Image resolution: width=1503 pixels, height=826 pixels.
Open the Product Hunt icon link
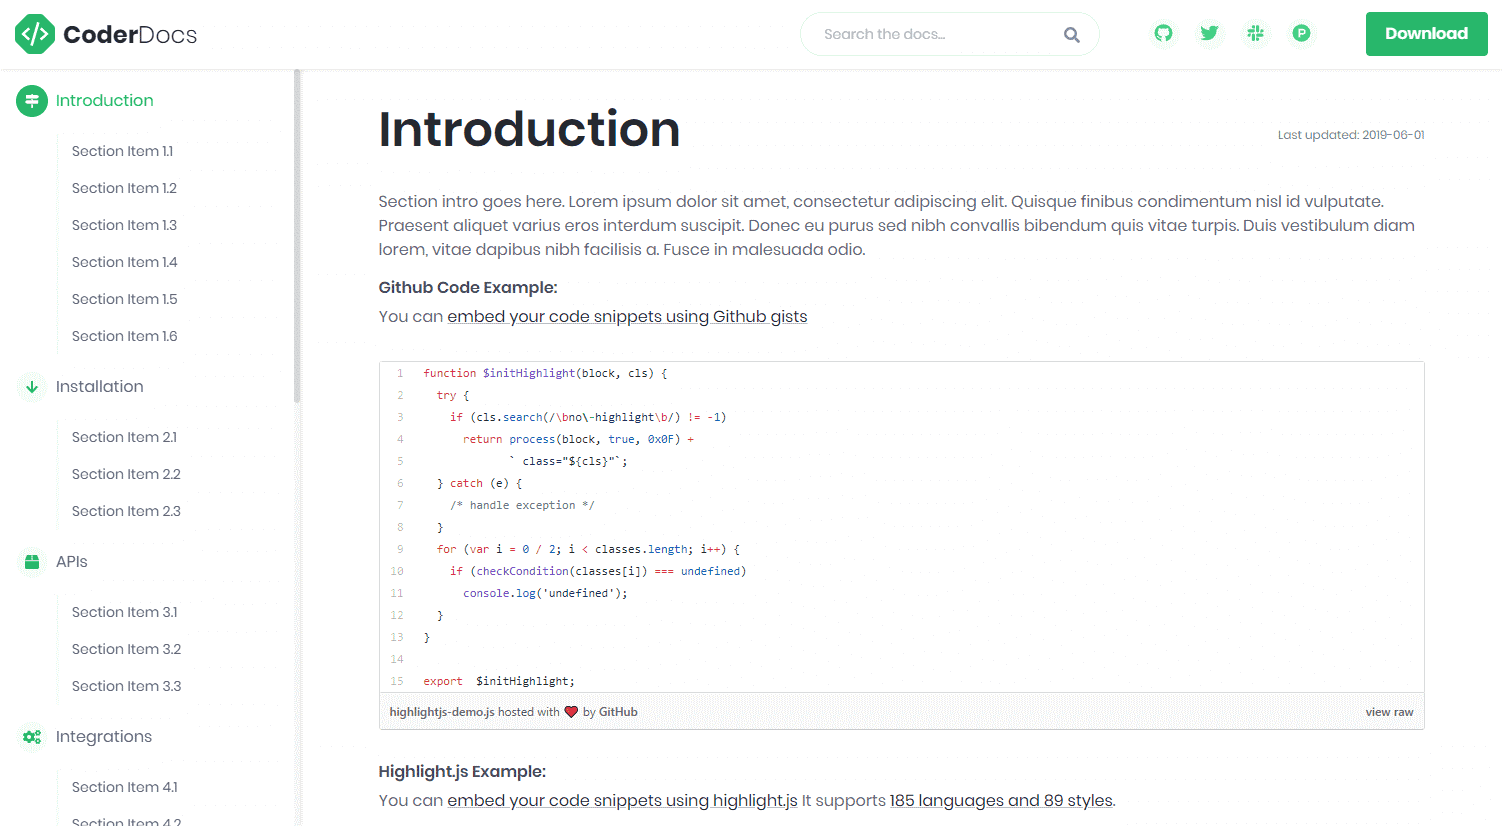[1301, 34]
